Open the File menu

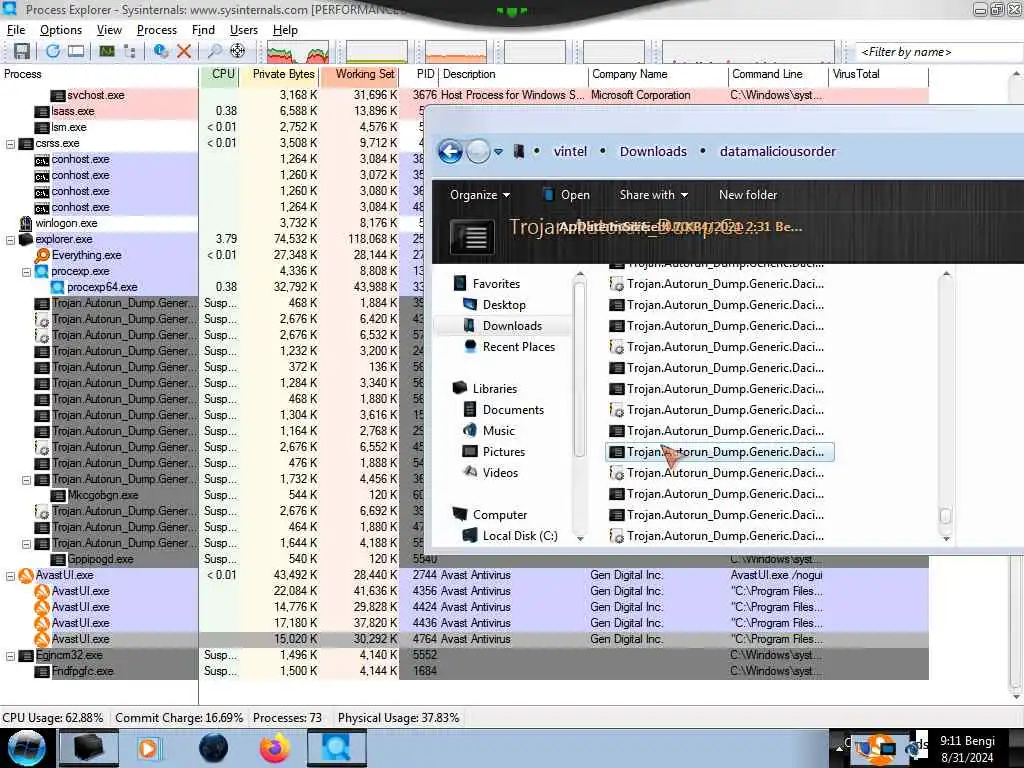click(16, 30)
